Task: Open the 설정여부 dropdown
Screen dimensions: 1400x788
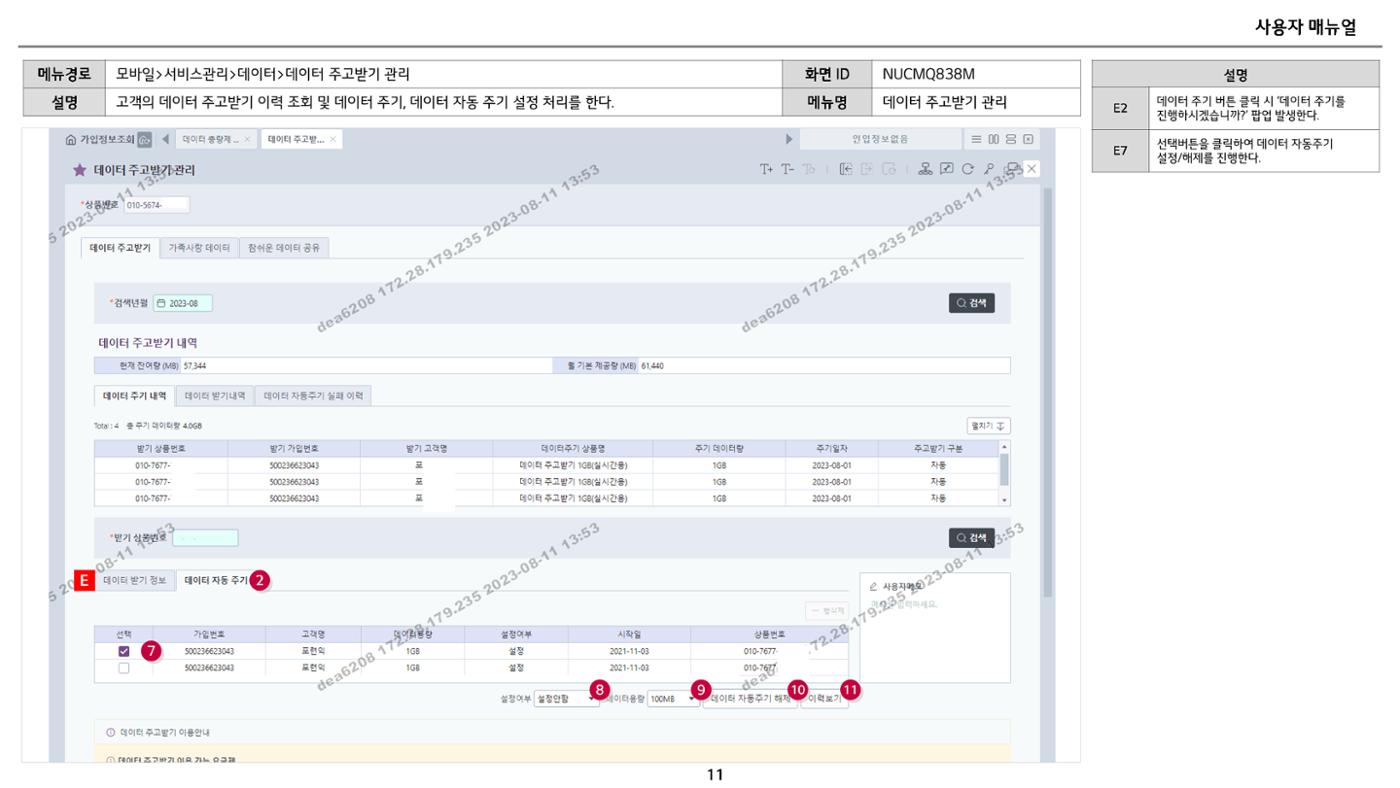Action: (x=566, y=699)
